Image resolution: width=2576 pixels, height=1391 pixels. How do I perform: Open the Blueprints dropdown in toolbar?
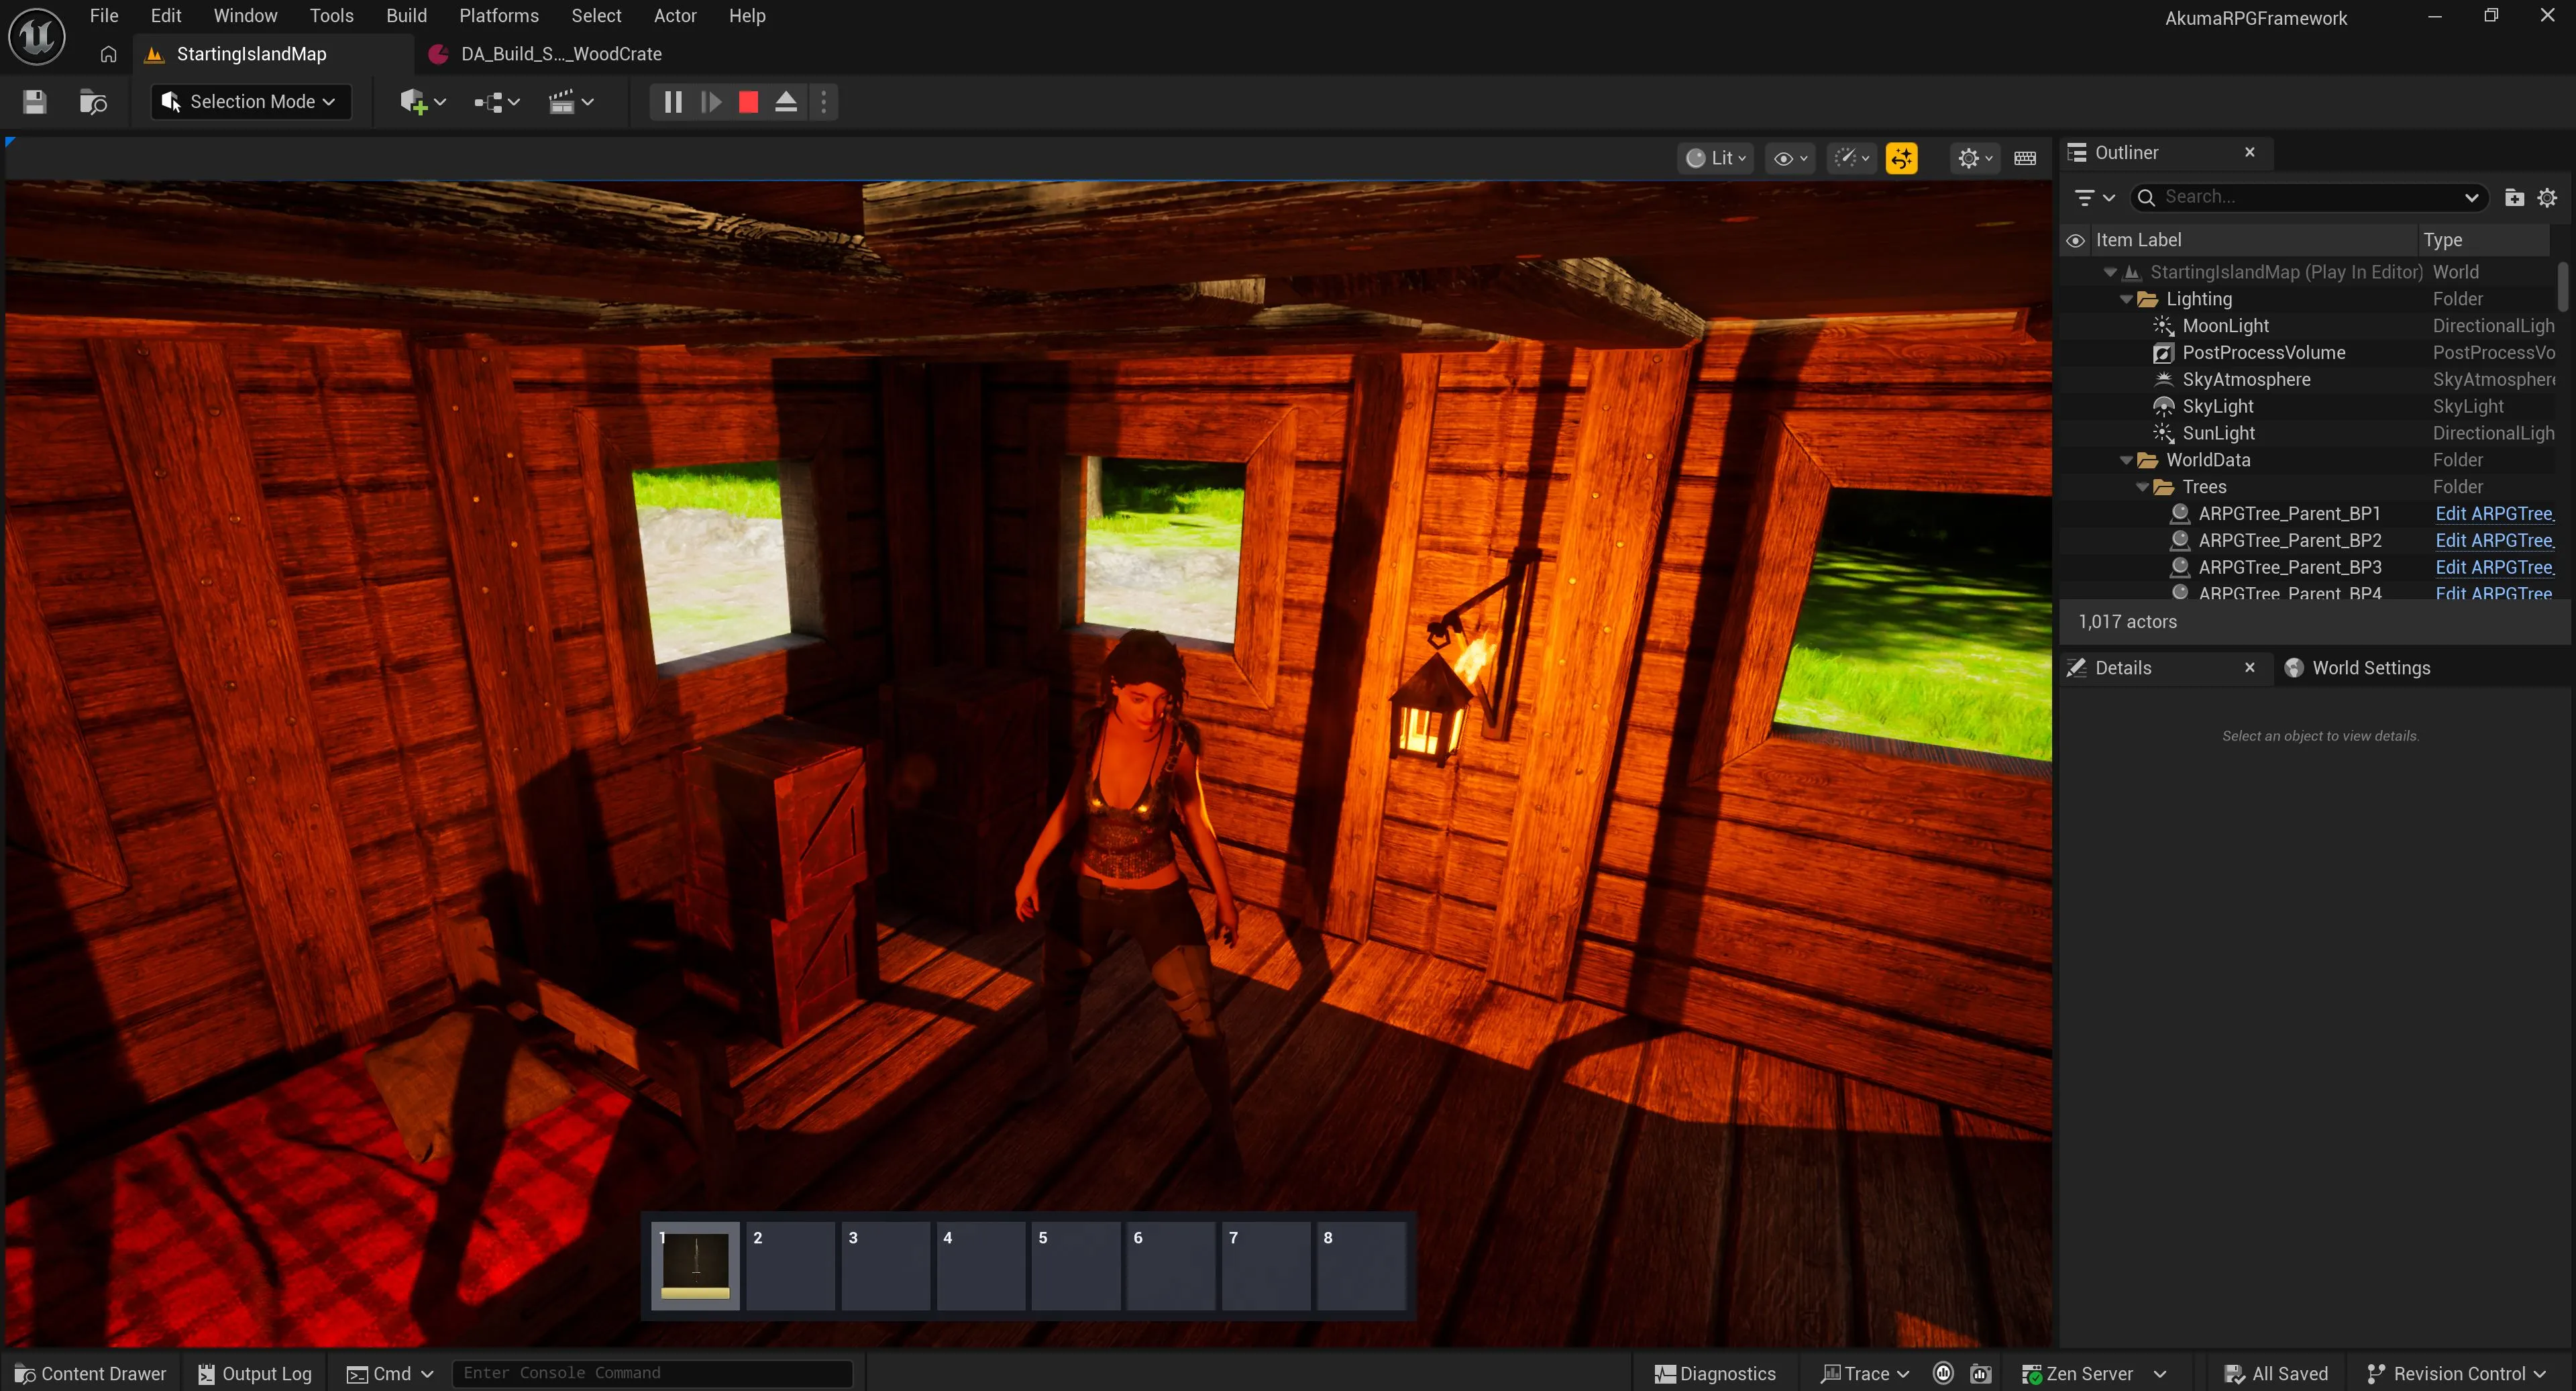click(497, 102)
